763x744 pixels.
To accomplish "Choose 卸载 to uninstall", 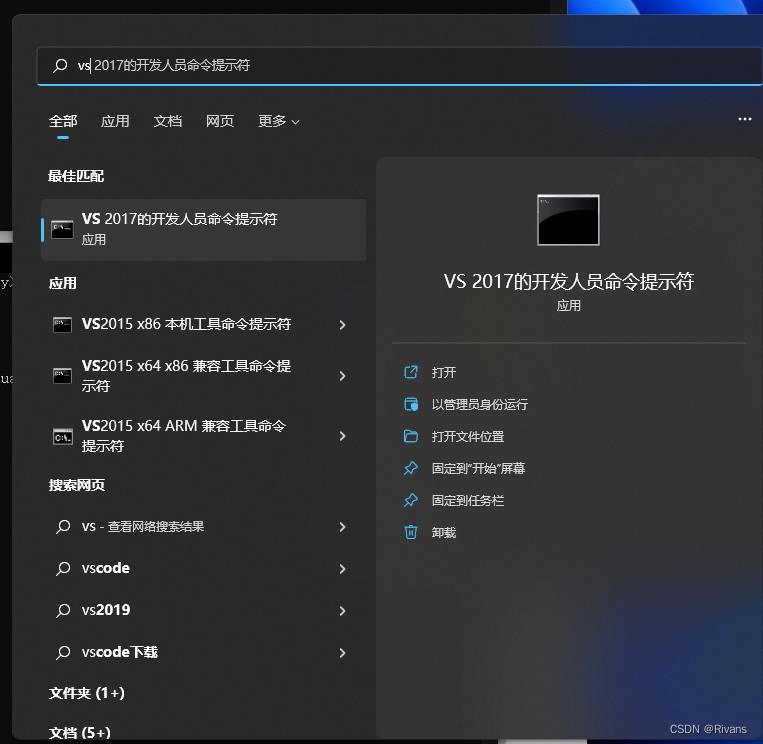I will 444,533.
